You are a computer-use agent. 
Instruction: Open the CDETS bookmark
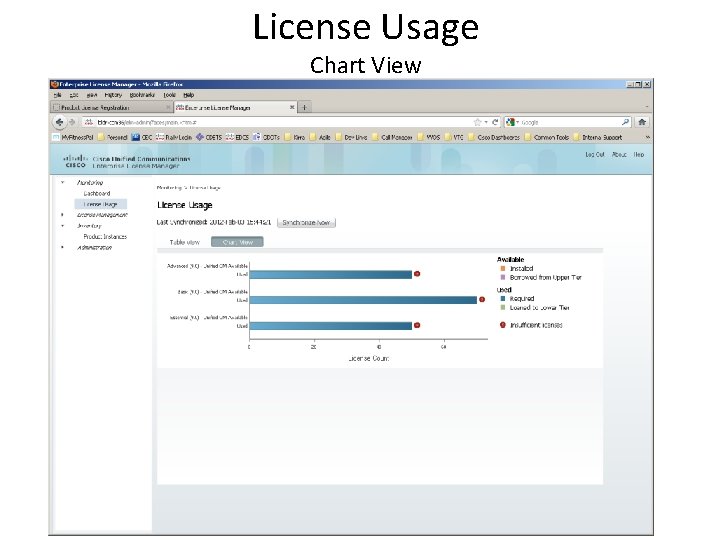pyautogui.click(x=209, y=137)
